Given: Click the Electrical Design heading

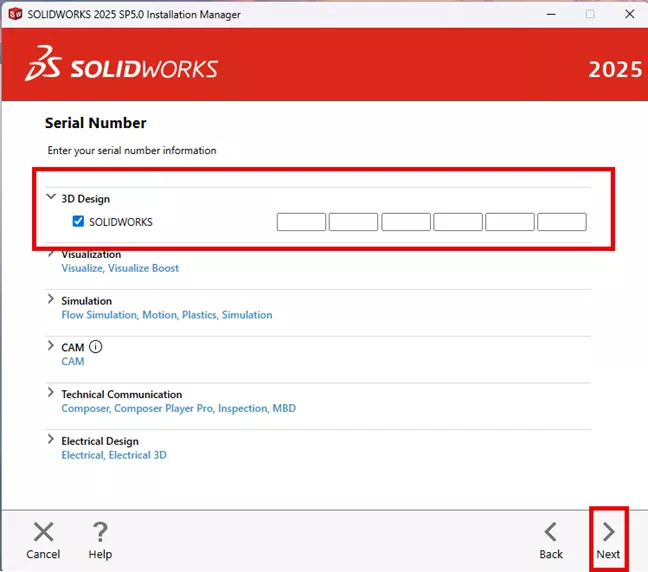Looking at the screenshot, I should [100, 441].
